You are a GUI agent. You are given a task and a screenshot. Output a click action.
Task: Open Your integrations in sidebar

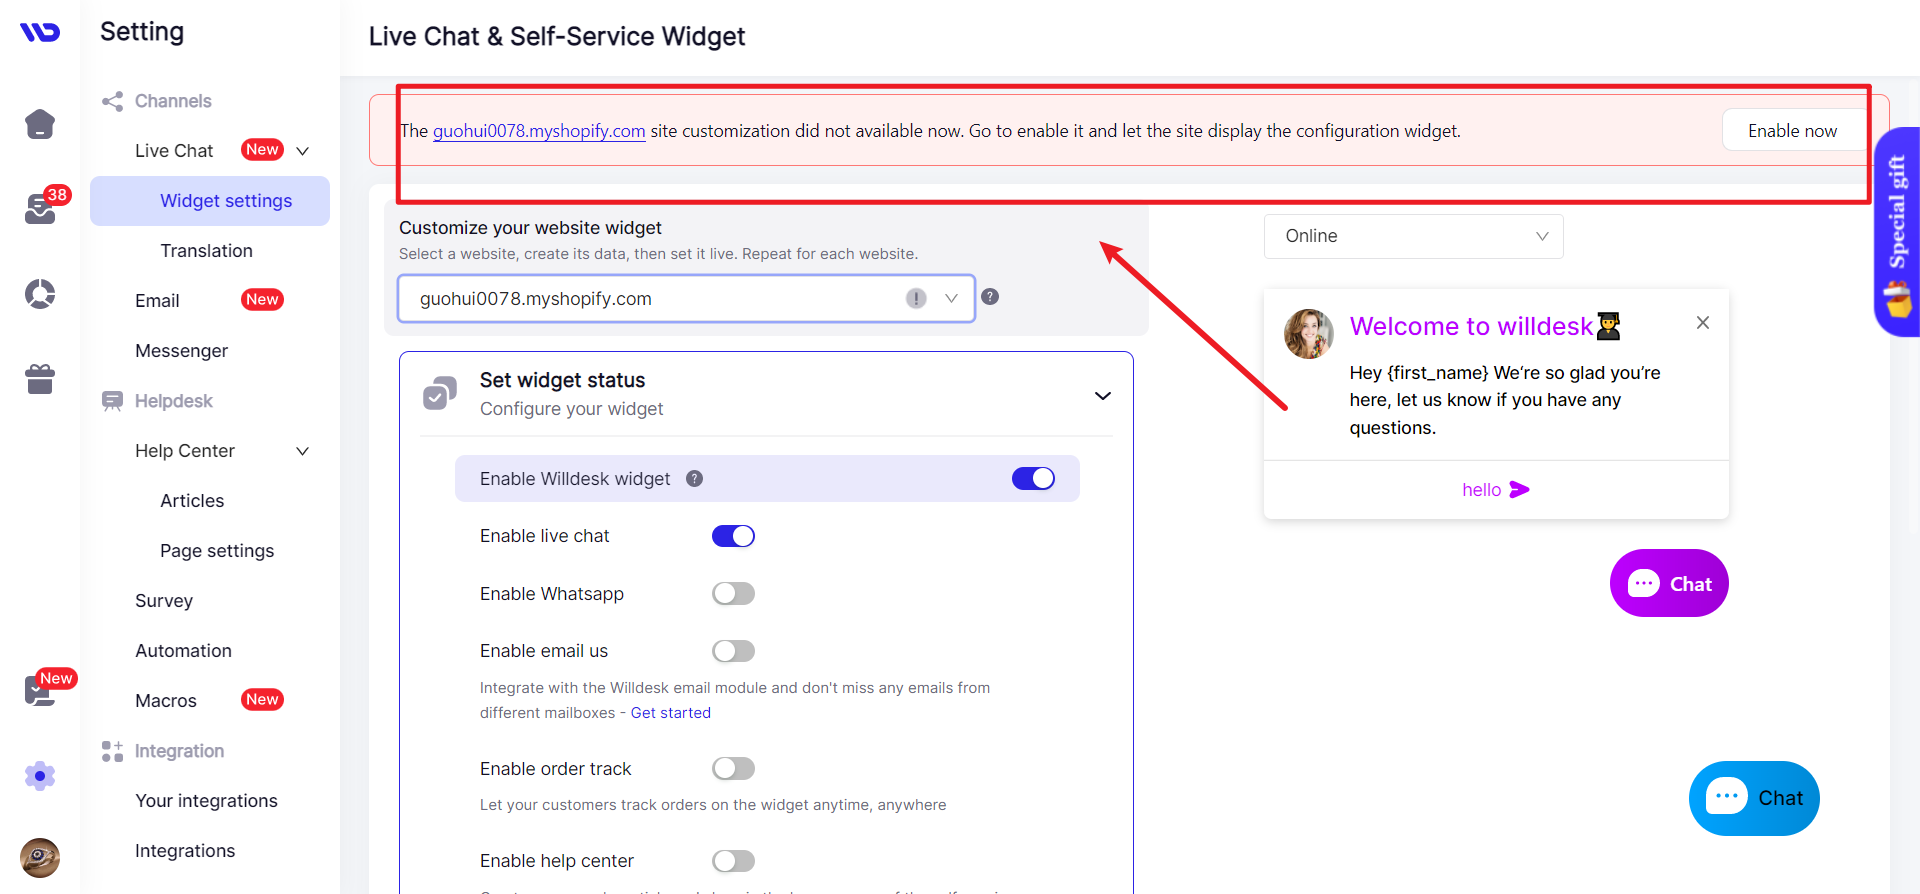click(207, 801)
